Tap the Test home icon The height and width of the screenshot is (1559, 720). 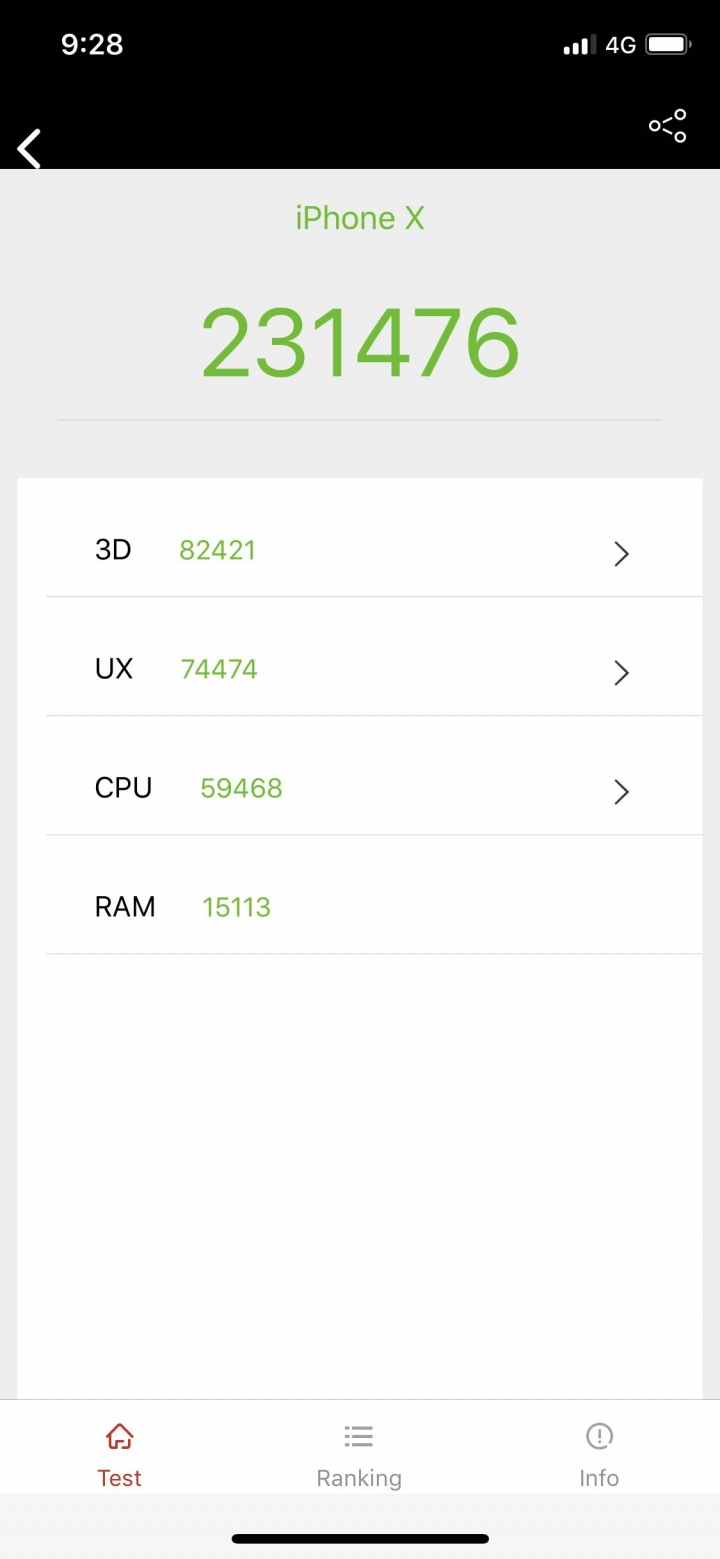click(x=119, y=1437)
